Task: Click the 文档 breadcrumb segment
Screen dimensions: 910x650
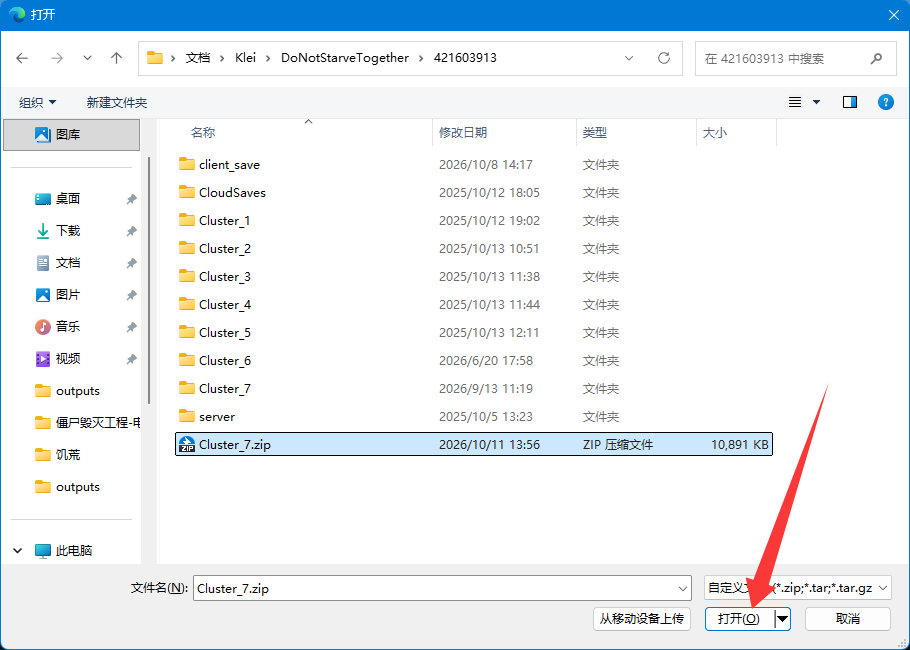Action: (198, 58)
